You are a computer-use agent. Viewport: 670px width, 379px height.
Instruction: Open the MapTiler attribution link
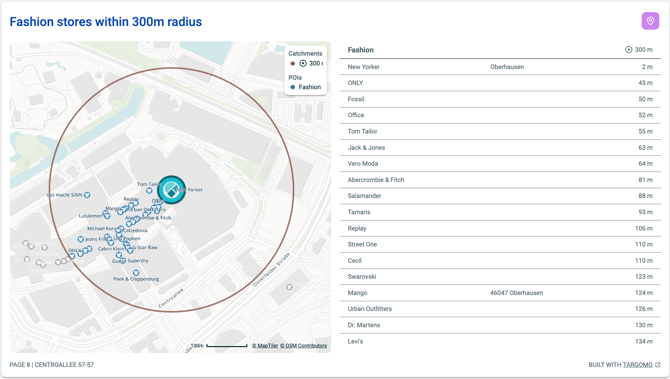(265, 346)
